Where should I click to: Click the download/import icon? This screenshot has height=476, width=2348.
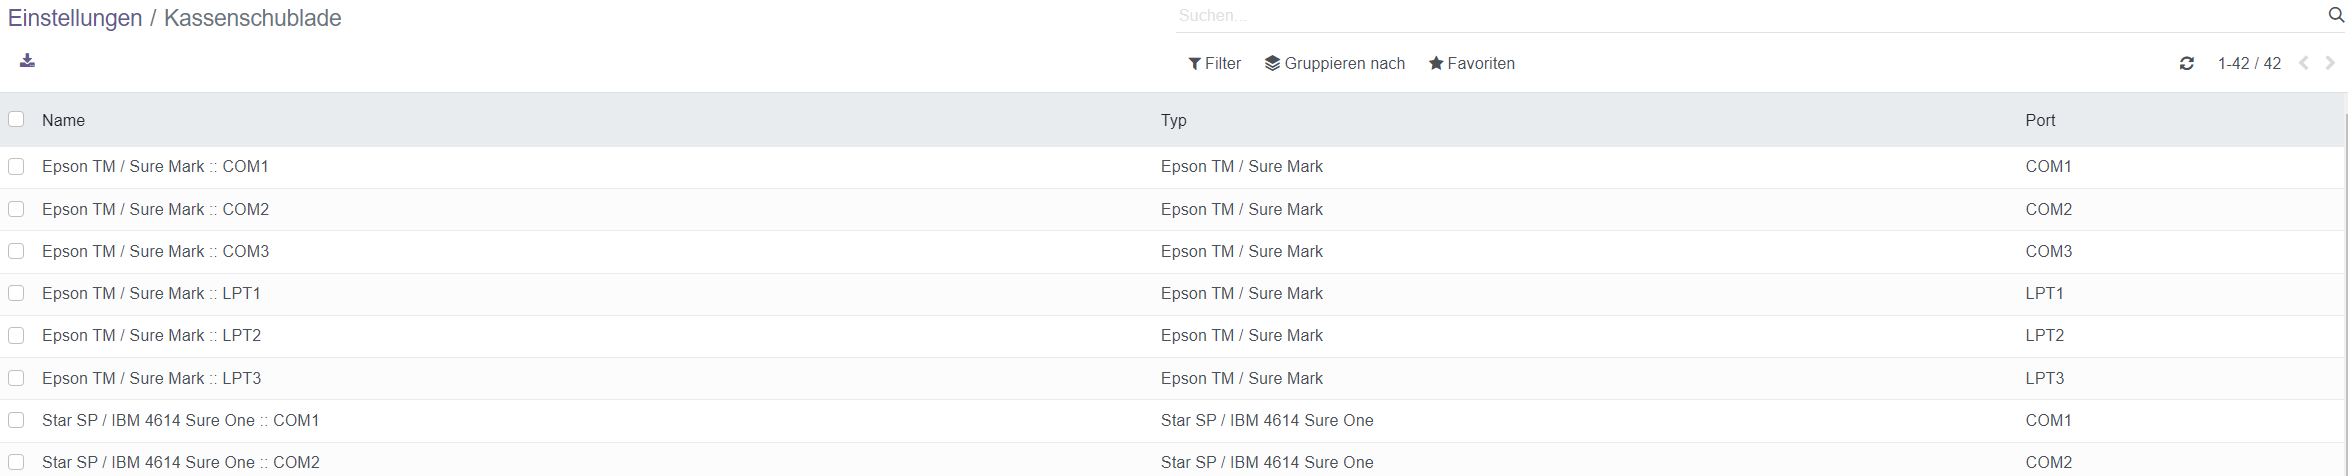tap(27, 61)
